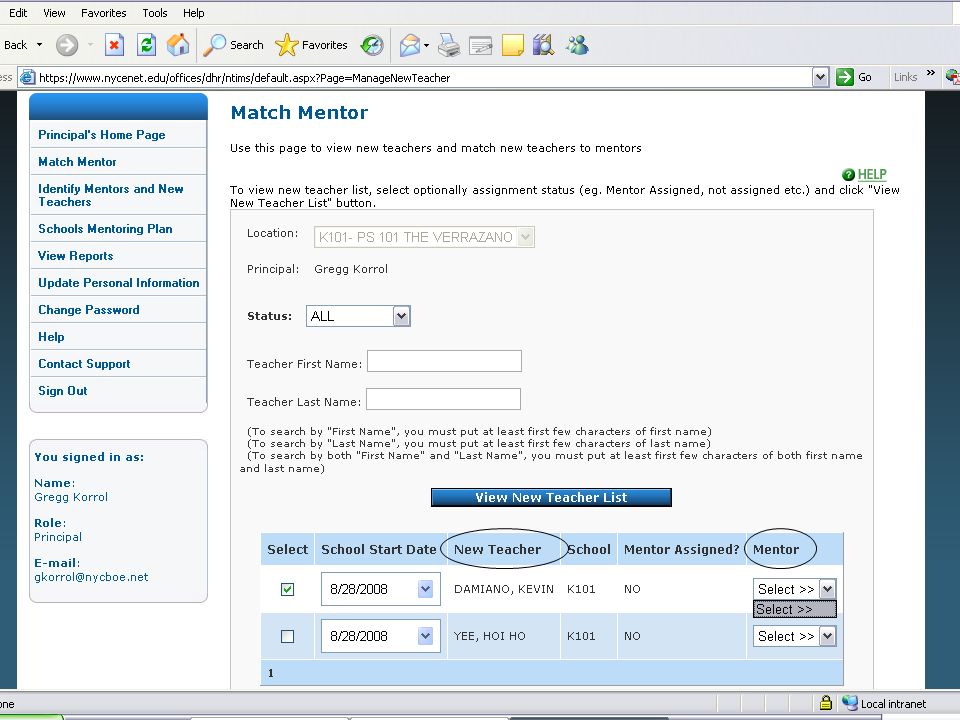Click the Research books toolbar icon

pos(543,45)
